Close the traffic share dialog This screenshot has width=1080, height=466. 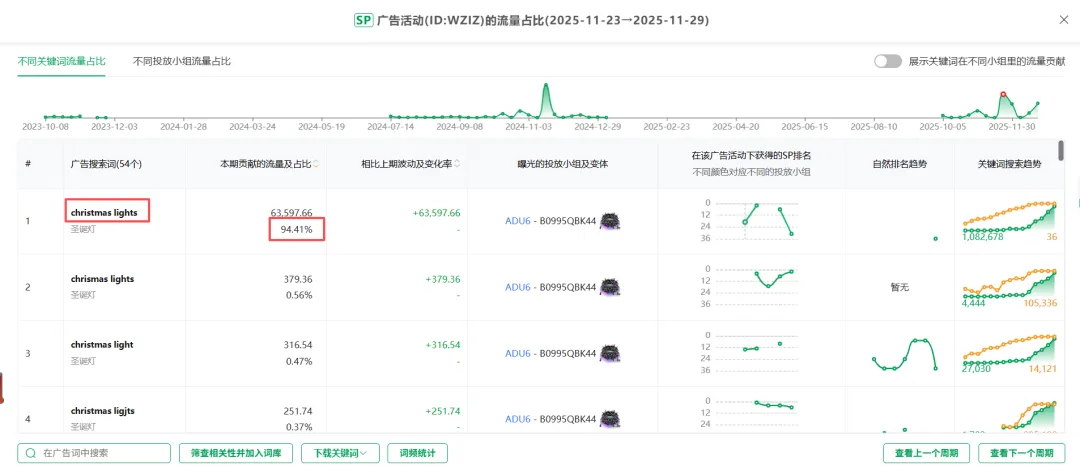[1063, 21]
